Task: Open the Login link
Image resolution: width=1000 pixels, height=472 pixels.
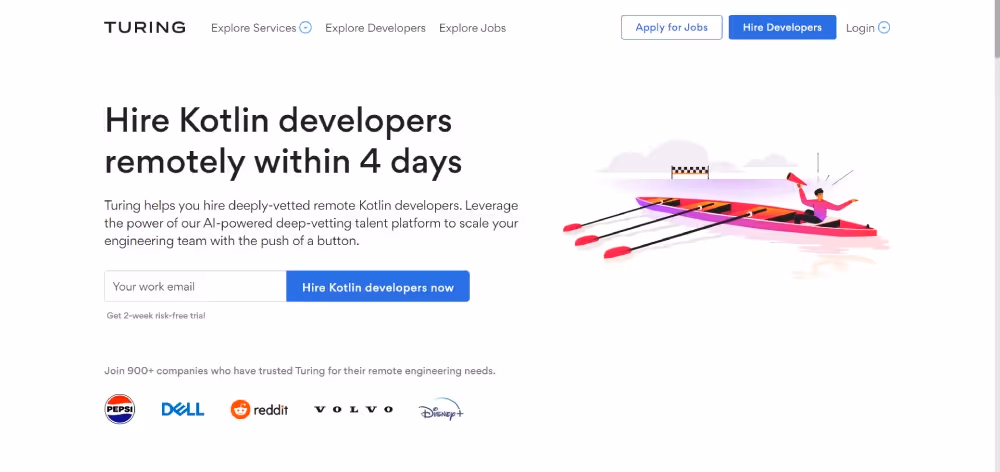Action: click(x=860, y=28)
